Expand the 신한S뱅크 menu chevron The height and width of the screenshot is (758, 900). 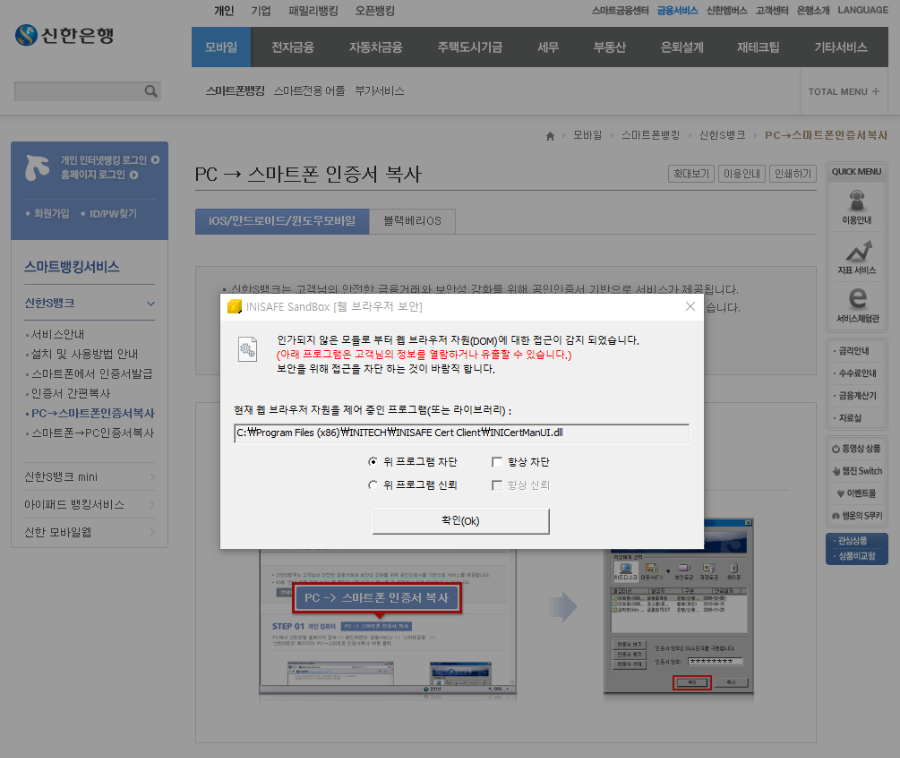point(151,303)
